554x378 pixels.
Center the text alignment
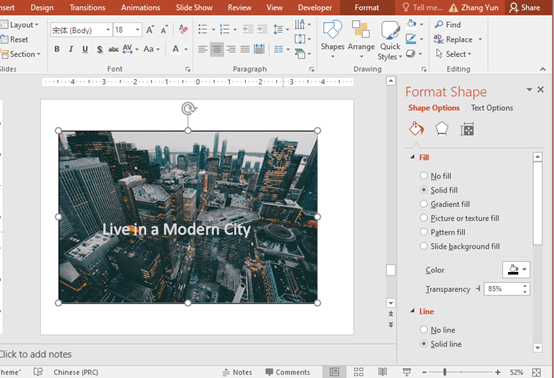click(217, 49)
